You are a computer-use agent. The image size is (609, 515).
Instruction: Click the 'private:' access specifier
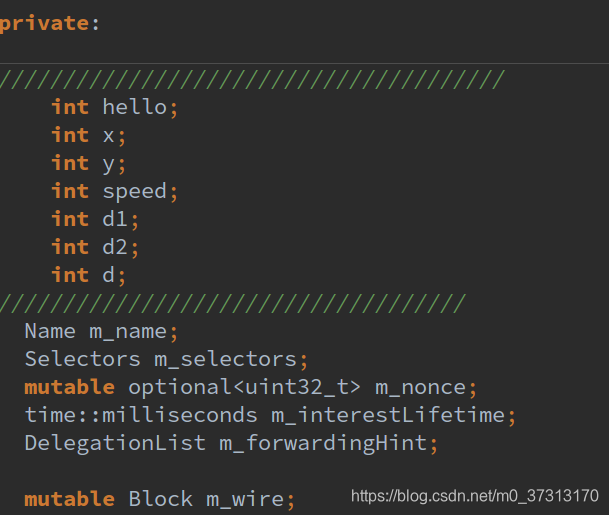50,23
